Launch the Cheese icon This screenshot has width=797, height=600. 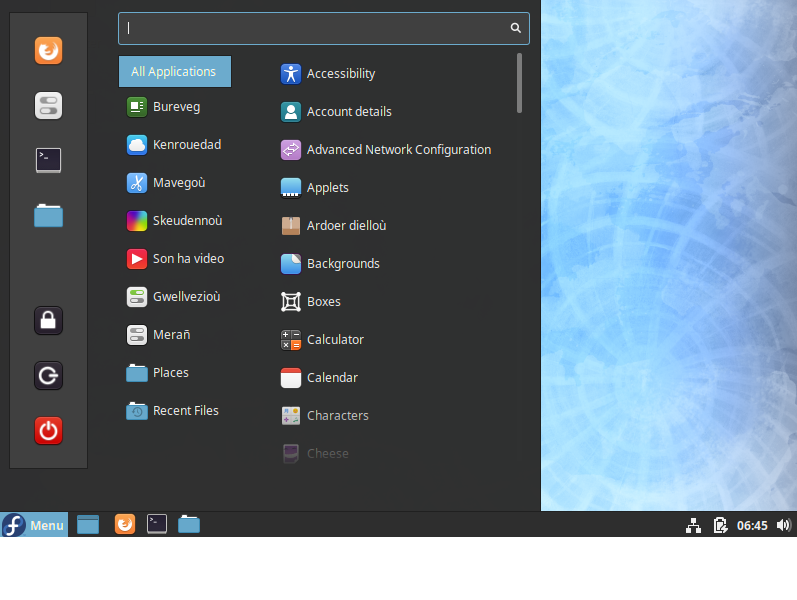291,454
